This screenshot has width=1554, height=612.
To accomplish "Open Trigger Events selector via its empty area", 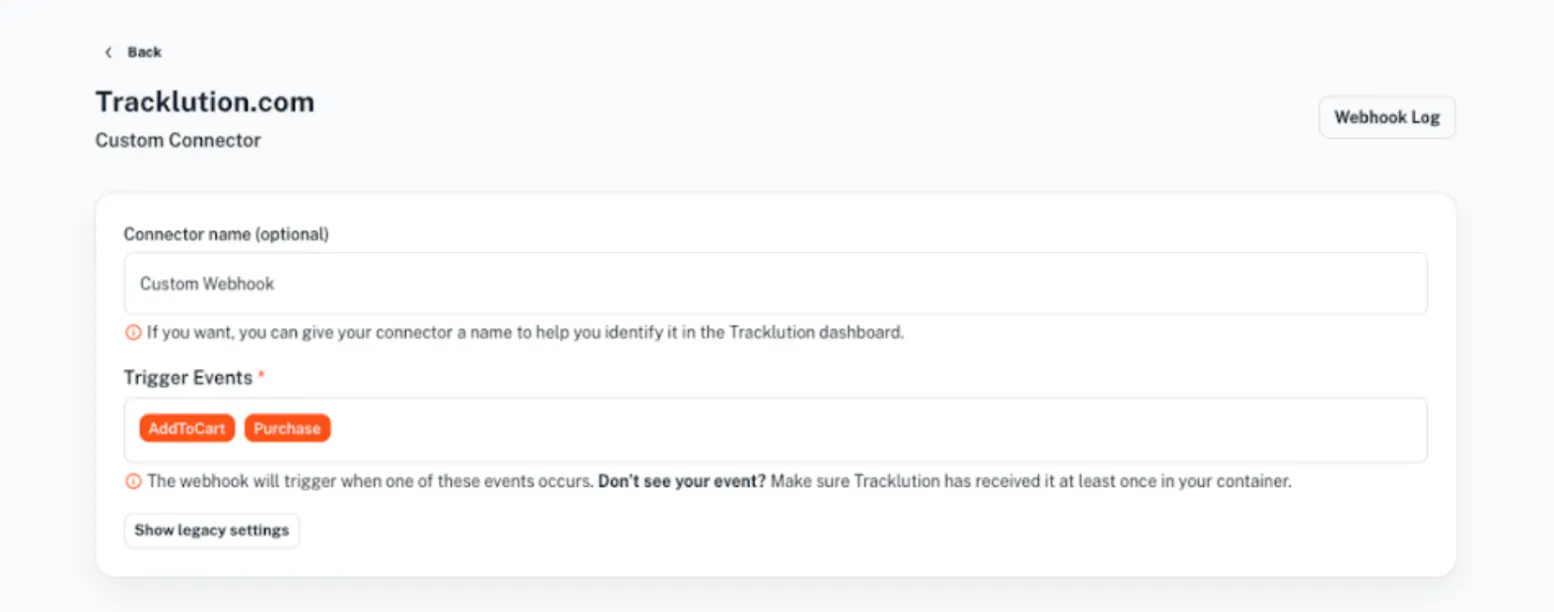I will [x=878, y=430].
